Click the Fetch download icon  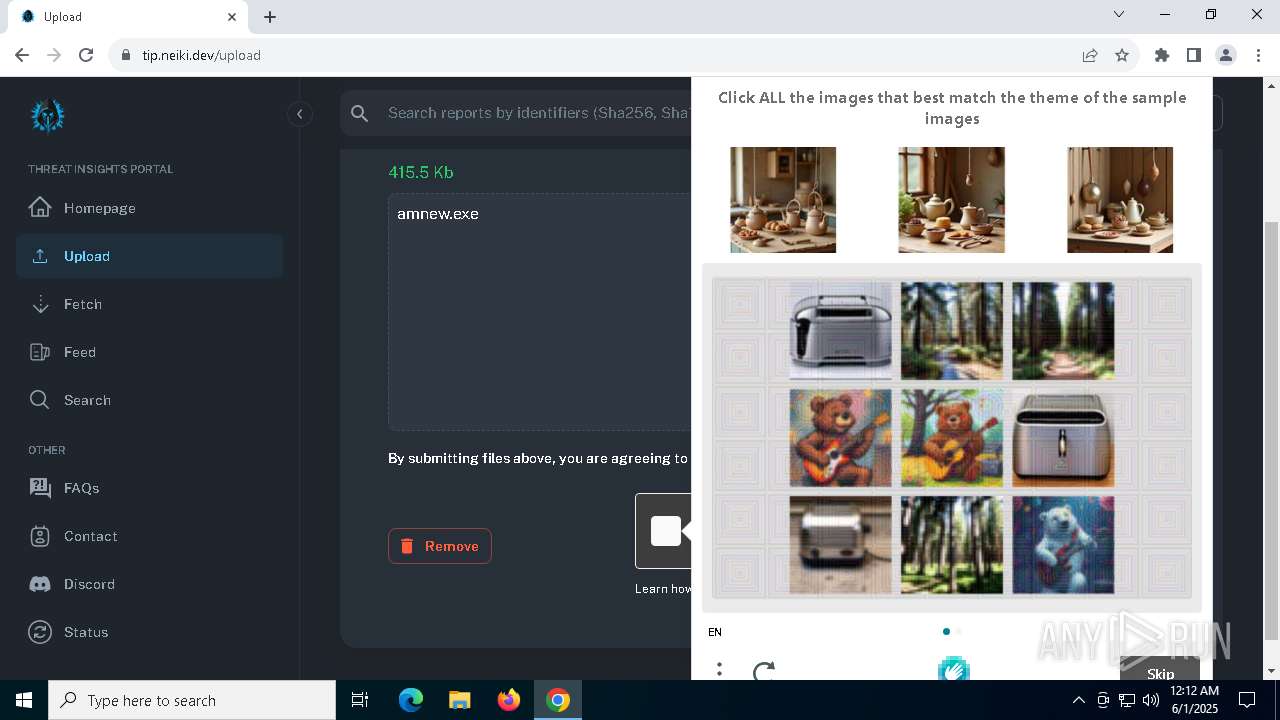coord(40,304)
